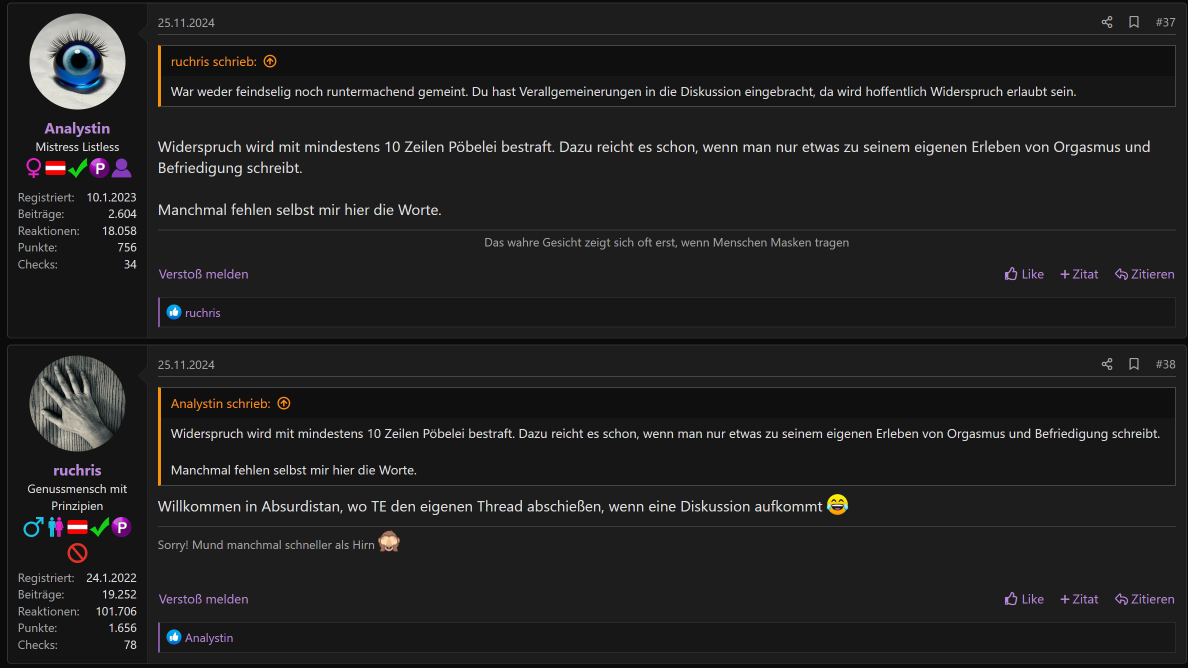Click ruchris's Reaktionen count 101.706
The width and height of the screenshot is (1188, 668).
pos(116,611)
